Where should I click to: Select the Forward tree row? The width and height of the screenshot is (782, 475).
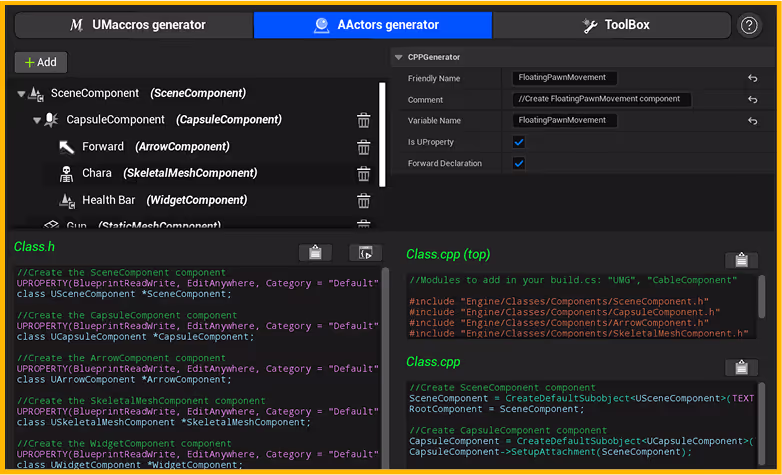tap(194, 147)
